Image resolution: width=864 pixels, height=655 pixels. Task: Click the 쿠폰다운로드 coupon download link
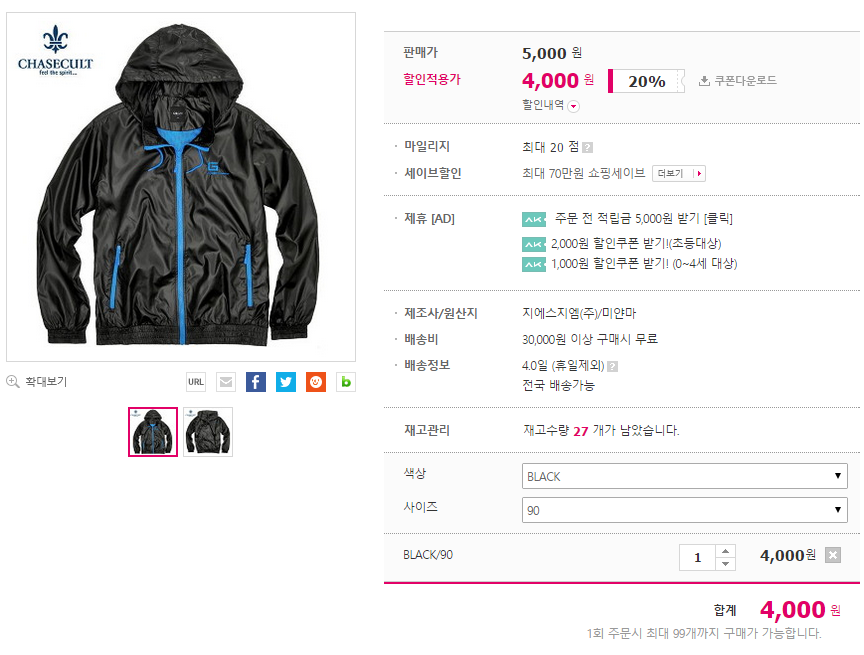pos(737,81)
